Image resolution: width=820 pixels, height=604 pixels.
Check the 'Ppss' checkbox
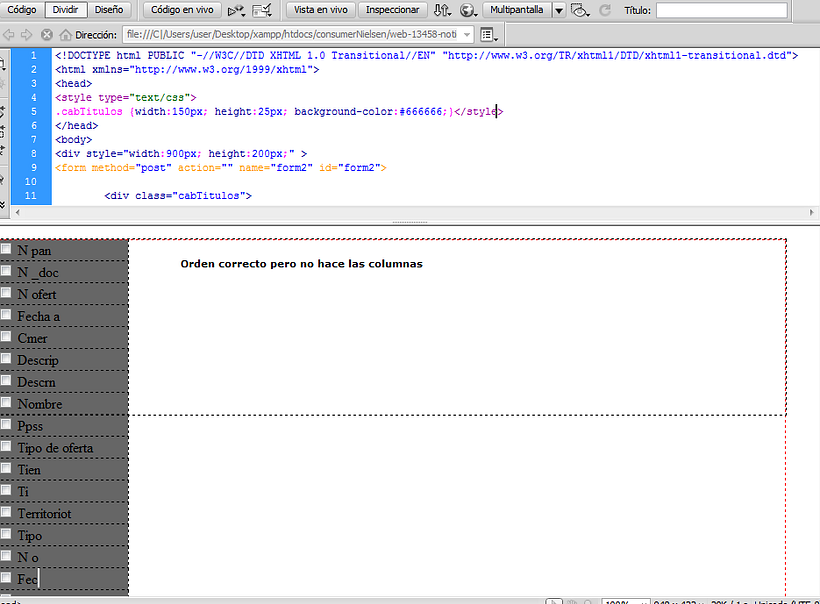6,424
